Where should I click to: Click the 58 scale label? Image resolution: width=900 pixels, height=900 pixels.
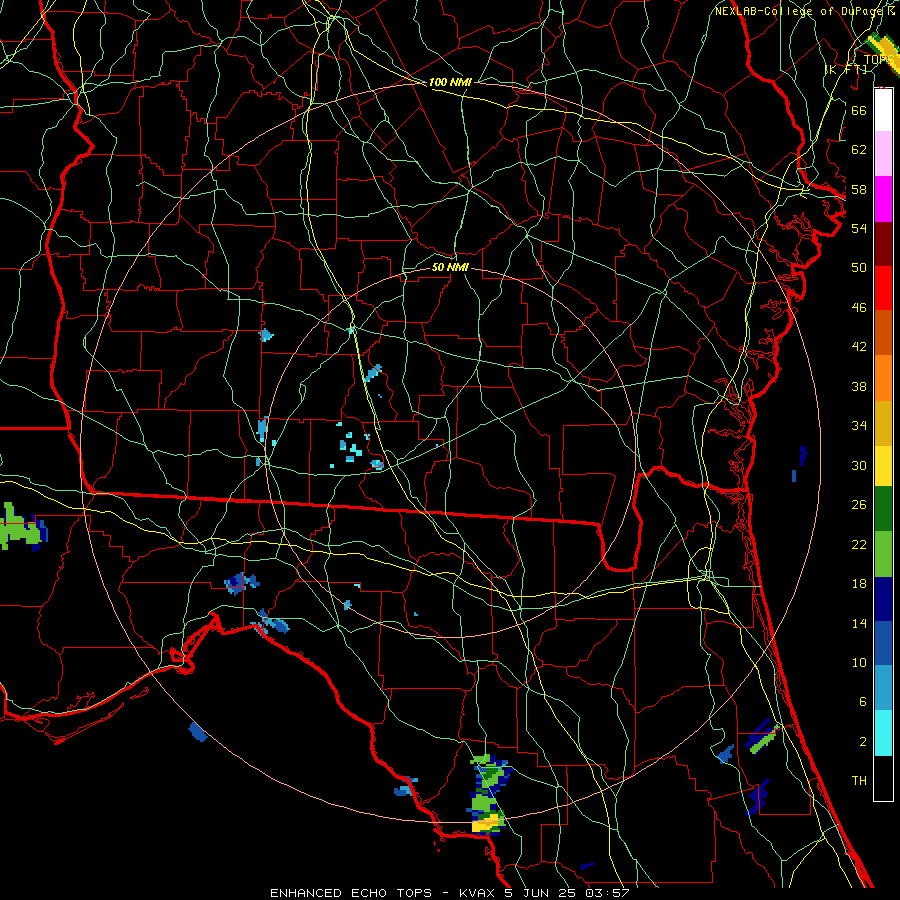point(859,189)
